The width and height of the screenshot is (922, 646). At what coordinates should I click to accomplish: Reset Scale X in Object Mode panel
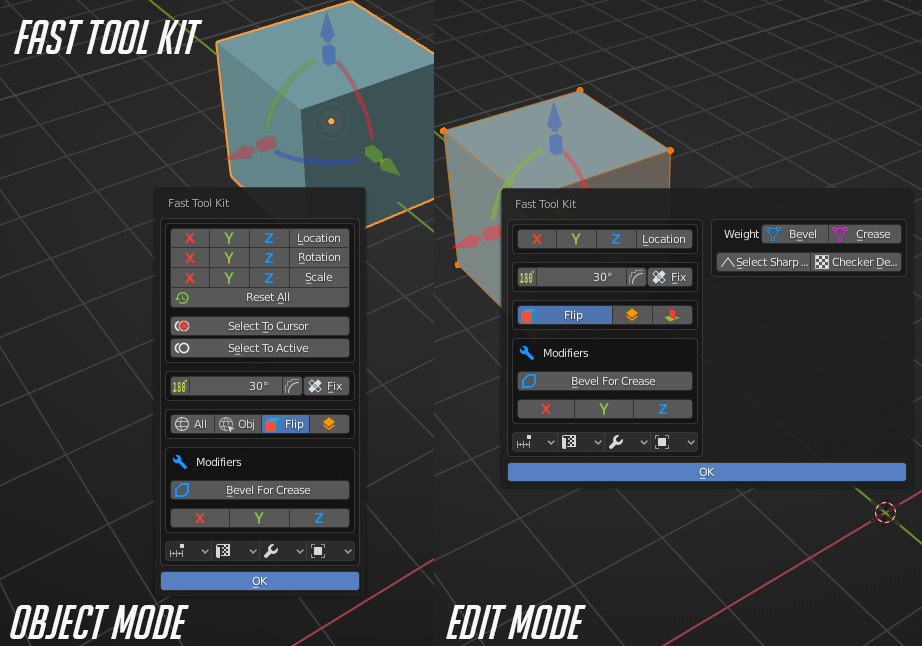[190, 277]
